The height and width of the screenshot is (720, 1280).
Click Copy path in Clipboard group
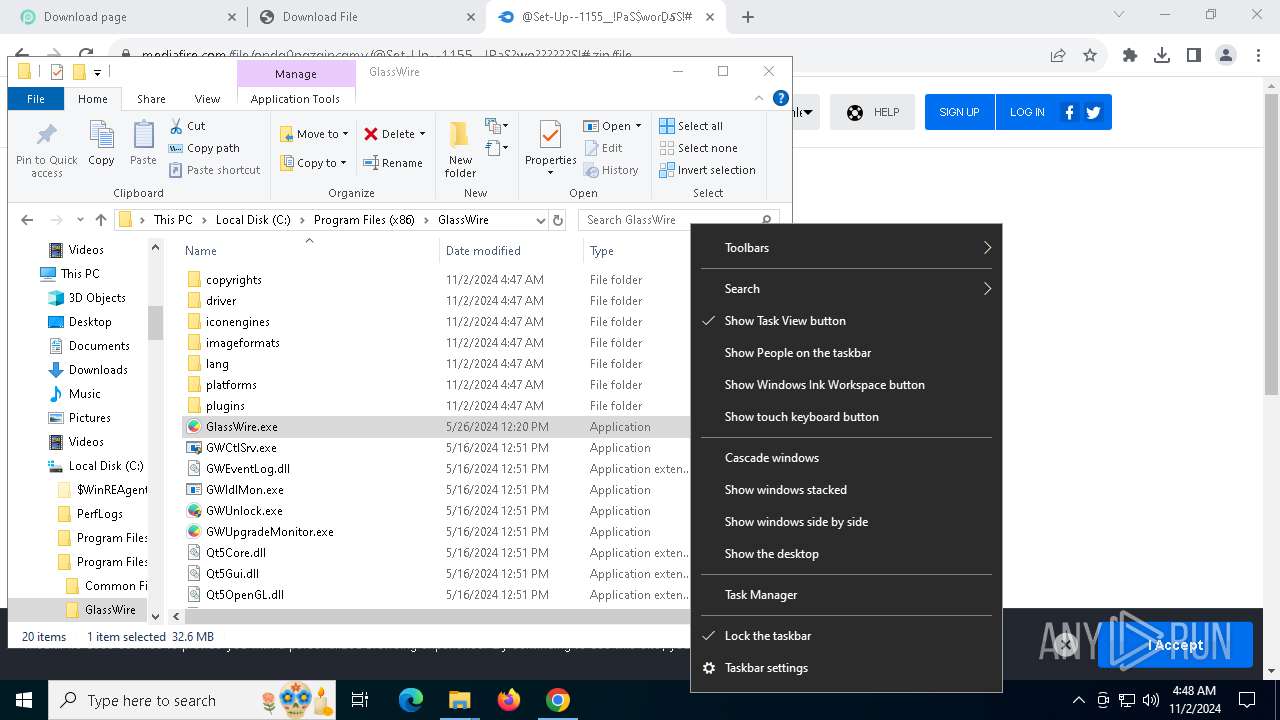tap(204, 148)
